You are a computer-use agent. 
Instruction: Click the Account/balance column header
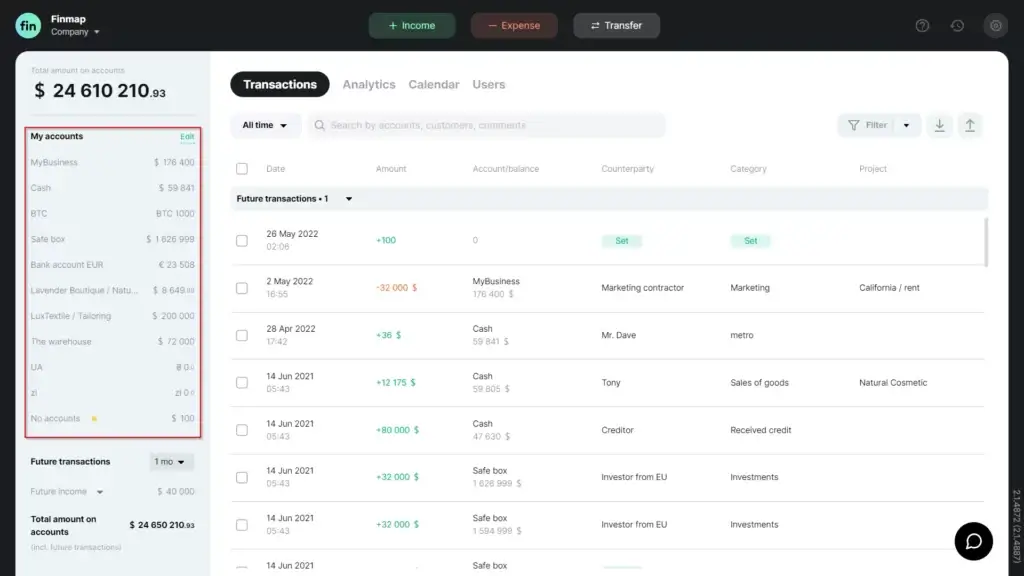click(505, 168)
